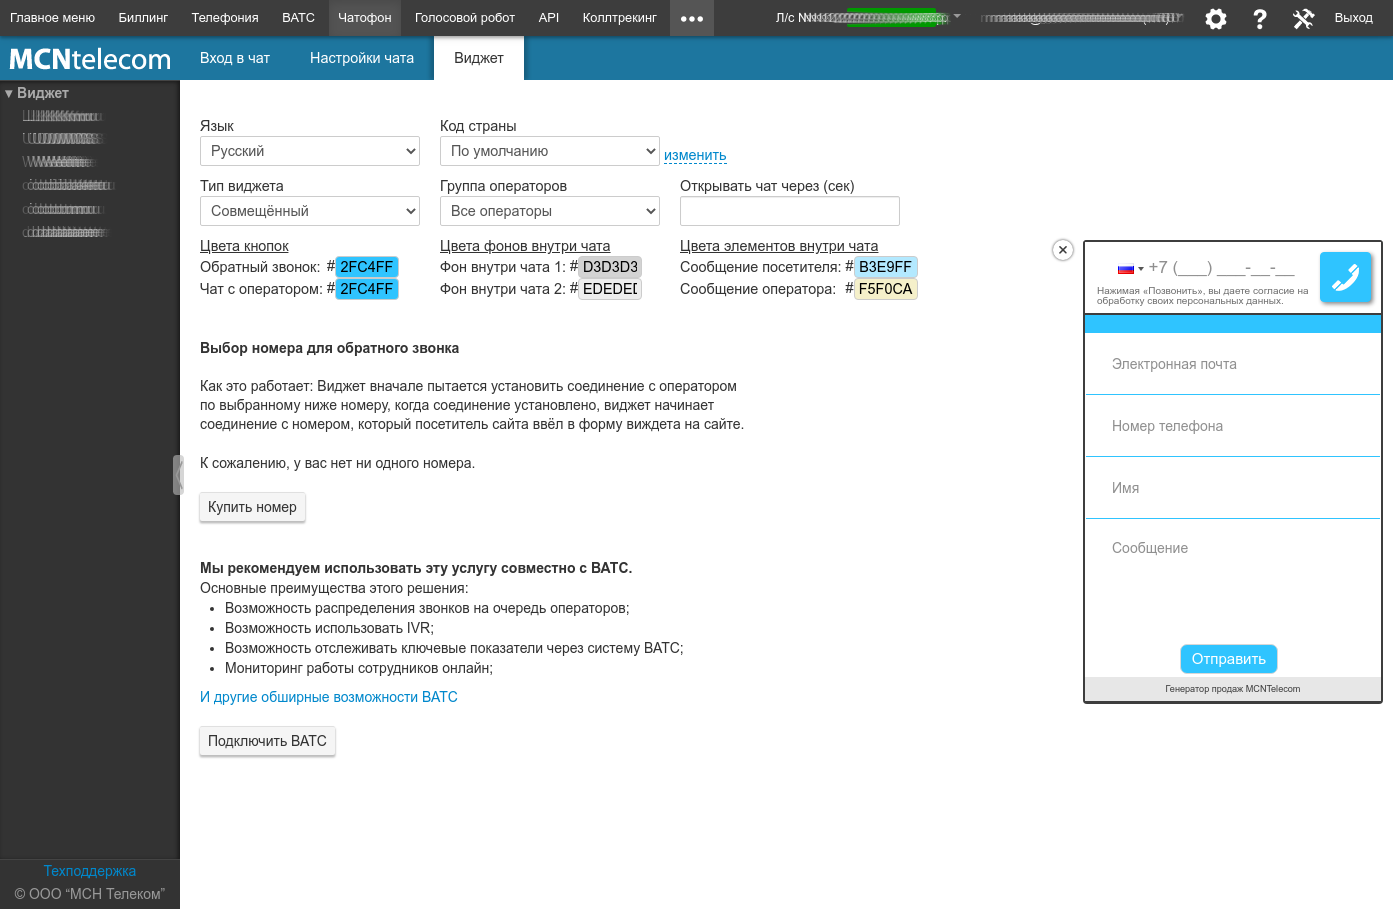Open the Биллинг menu
The image size is (1393, 909).
143,18
